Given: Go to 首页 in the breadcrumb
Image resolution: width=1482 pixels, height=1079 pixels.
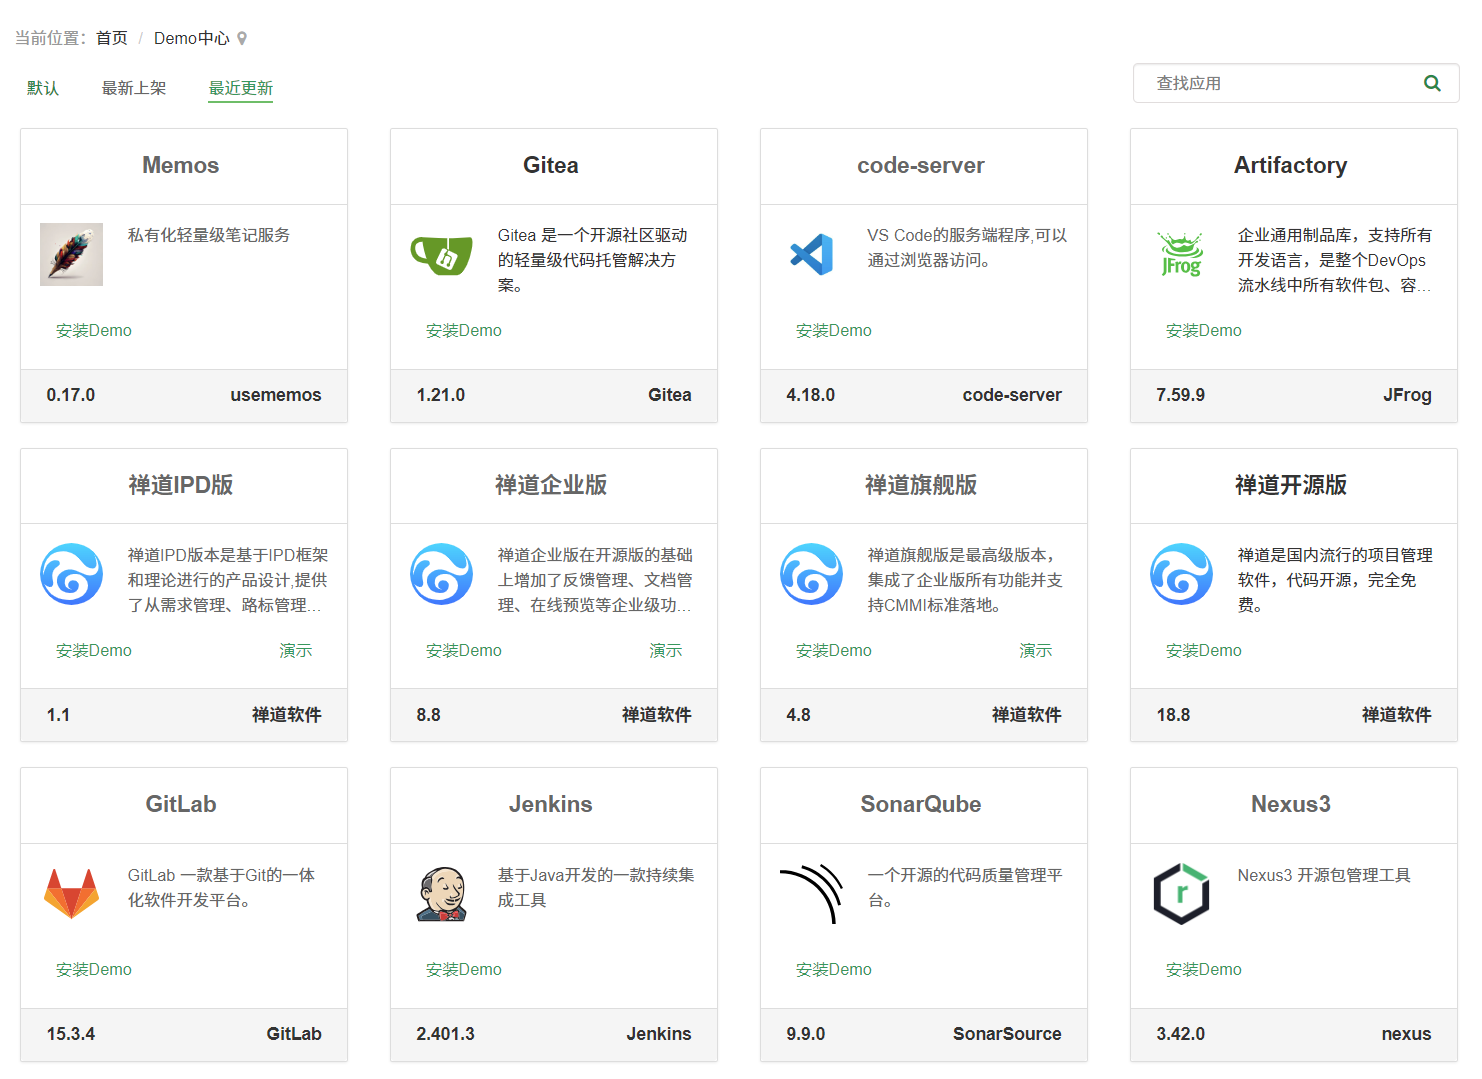Looking at the screenshot, I should (112, 38).
